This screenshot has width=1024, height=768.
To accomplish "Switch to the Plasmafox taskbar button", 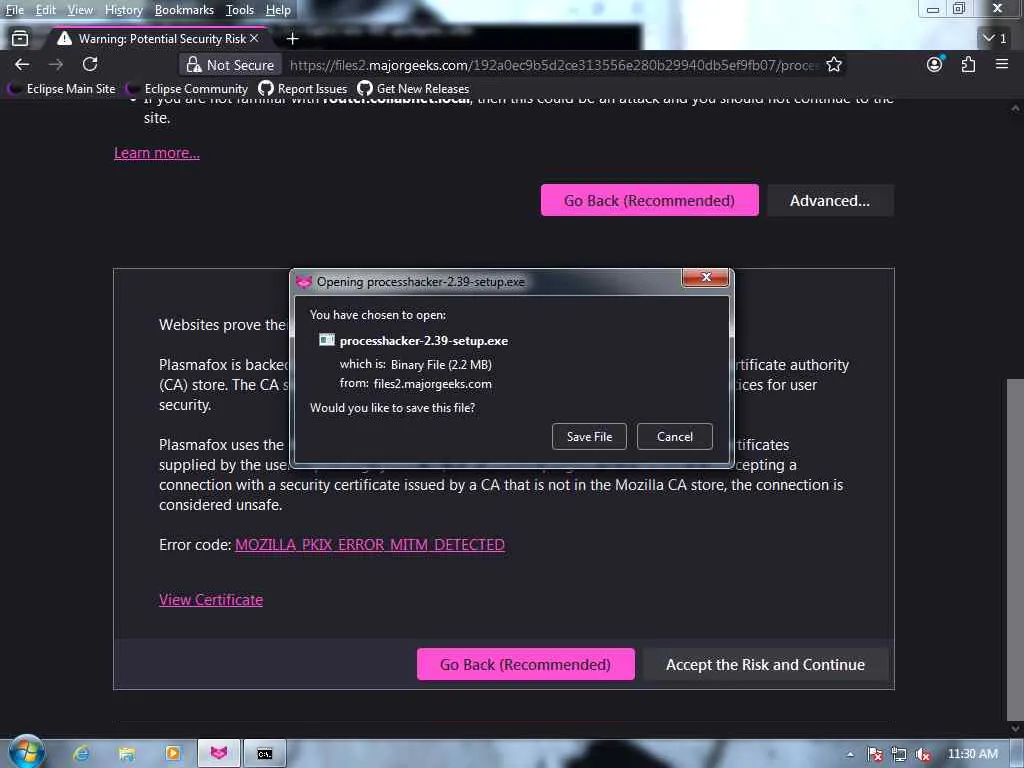I will pyautogui.click(x=219, y=754).
